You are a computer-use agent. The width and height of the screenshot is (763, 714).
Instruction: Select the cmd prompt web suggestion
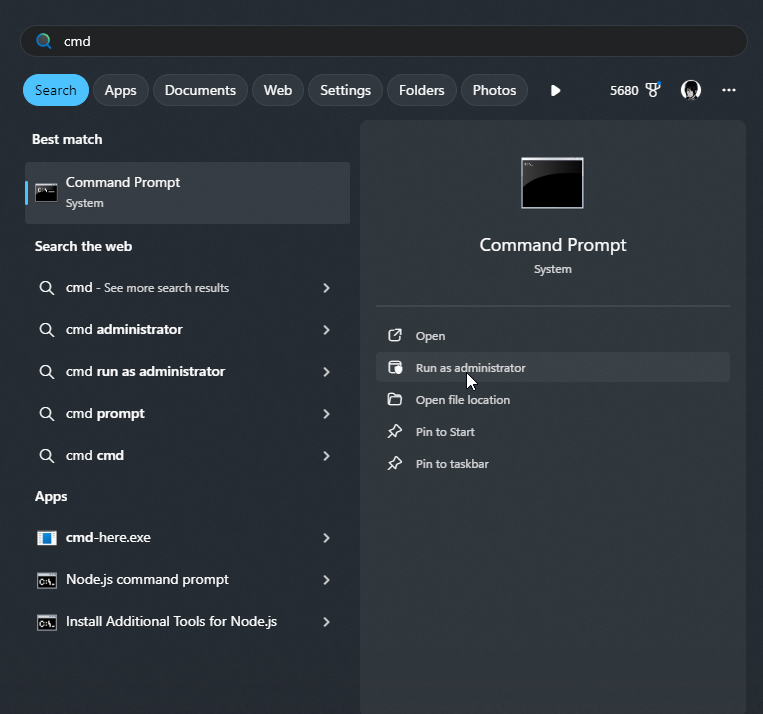187,414
